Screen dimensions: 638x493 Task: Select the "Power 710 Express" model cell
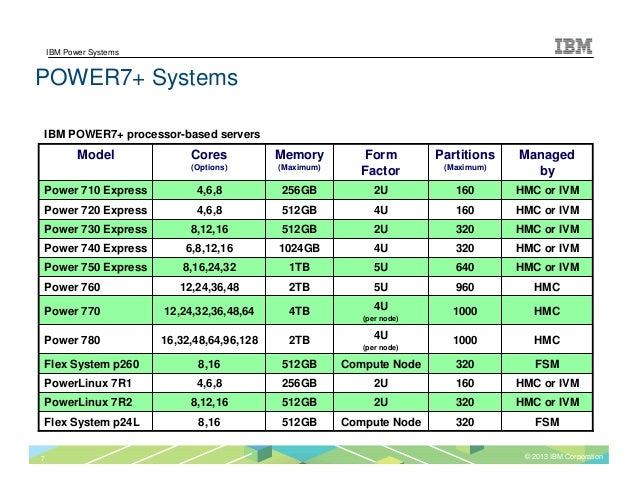pos(96,190)
